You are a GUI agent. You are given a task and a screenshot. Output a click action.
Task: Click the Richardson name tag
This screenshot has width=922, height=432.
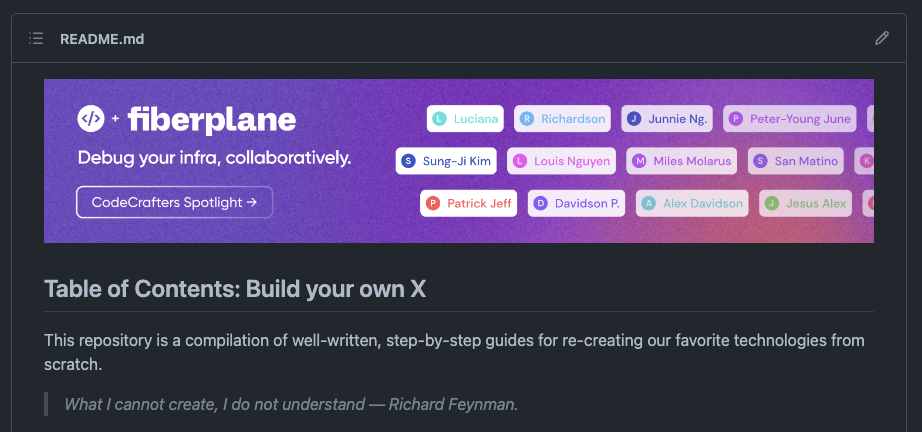pyautogui.click(x=562, y=119)
